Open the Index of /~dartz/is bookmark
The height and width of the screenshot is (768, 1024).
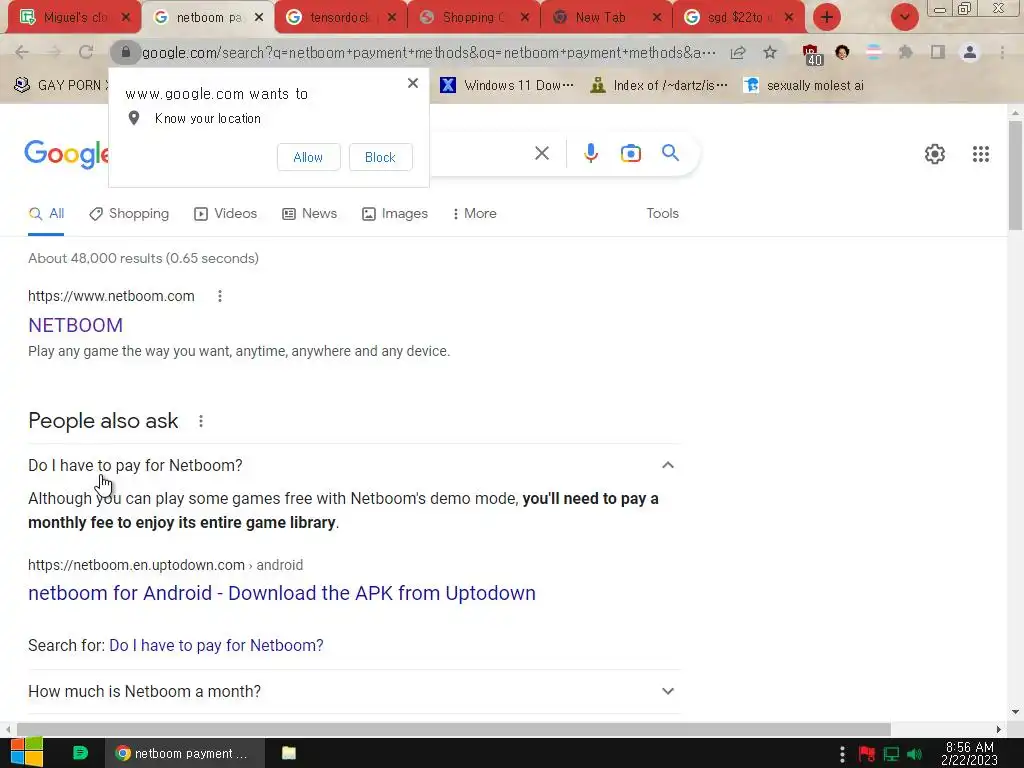point(659,86)
